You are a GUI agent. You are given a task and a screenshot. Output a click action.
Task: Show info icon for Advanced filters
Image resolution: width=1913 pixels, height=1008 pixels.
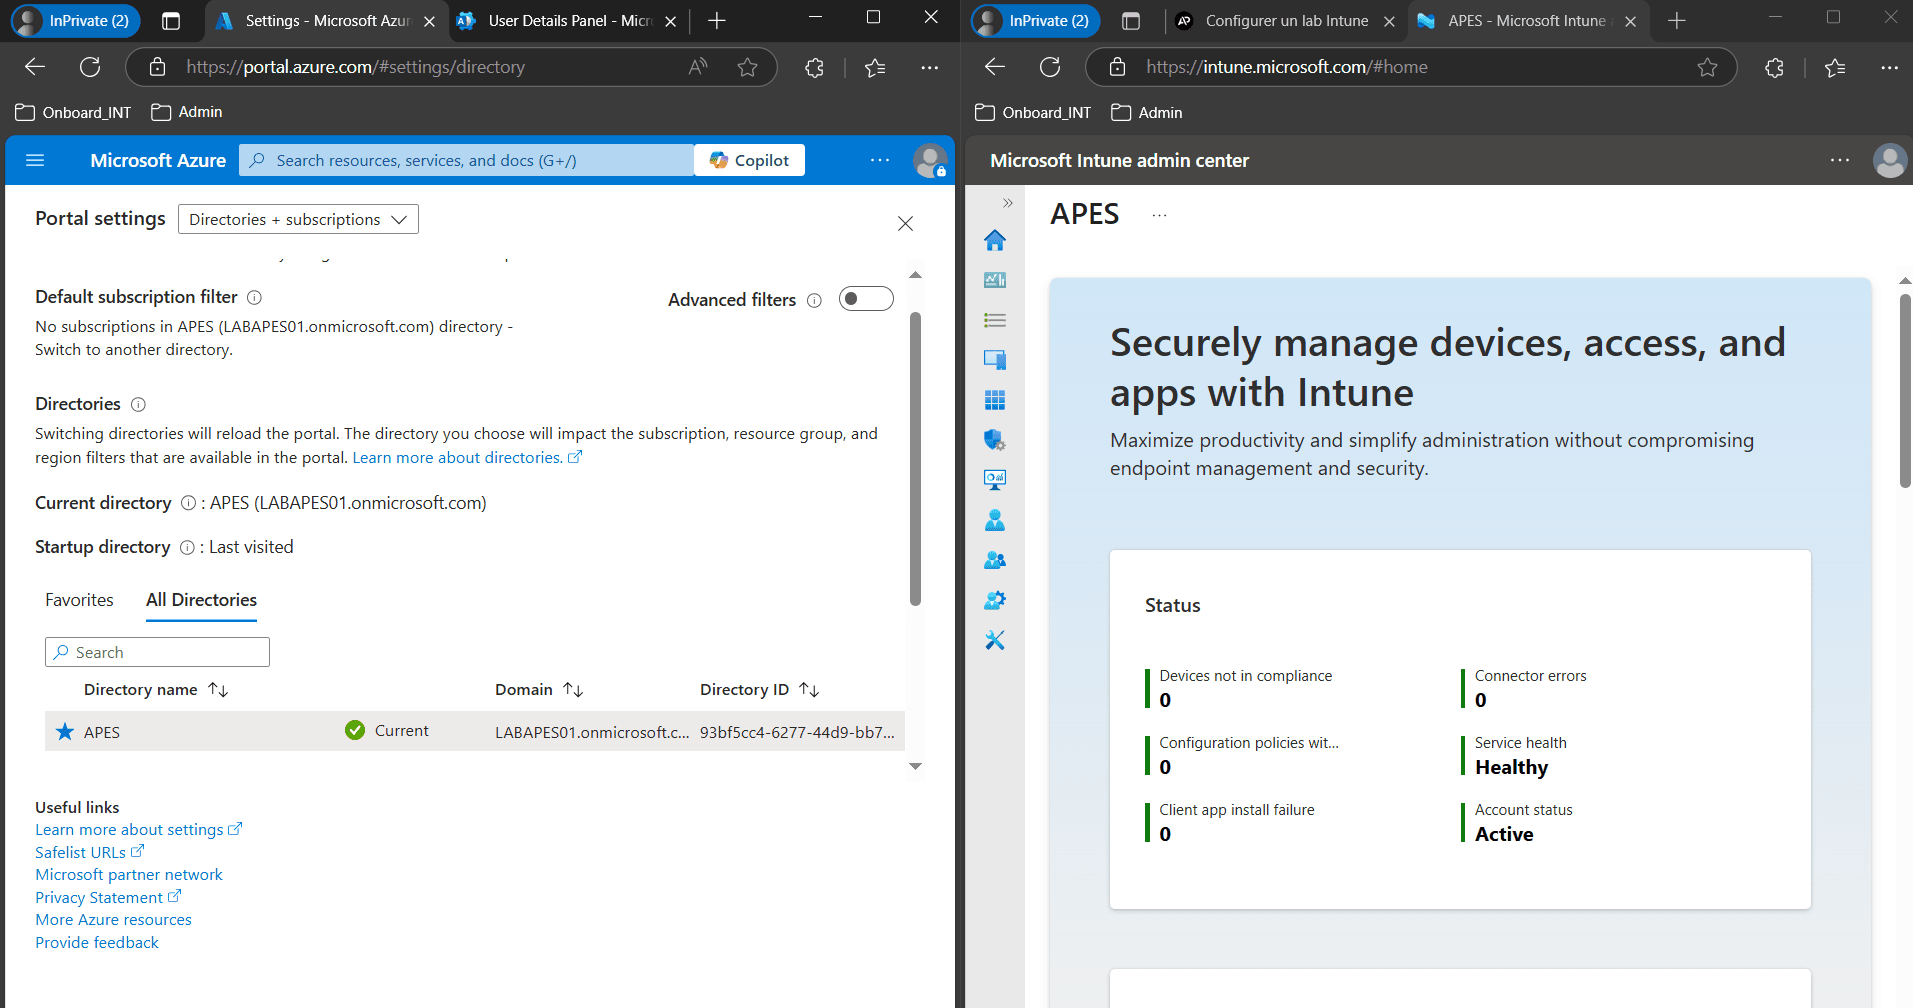(814, 300)
